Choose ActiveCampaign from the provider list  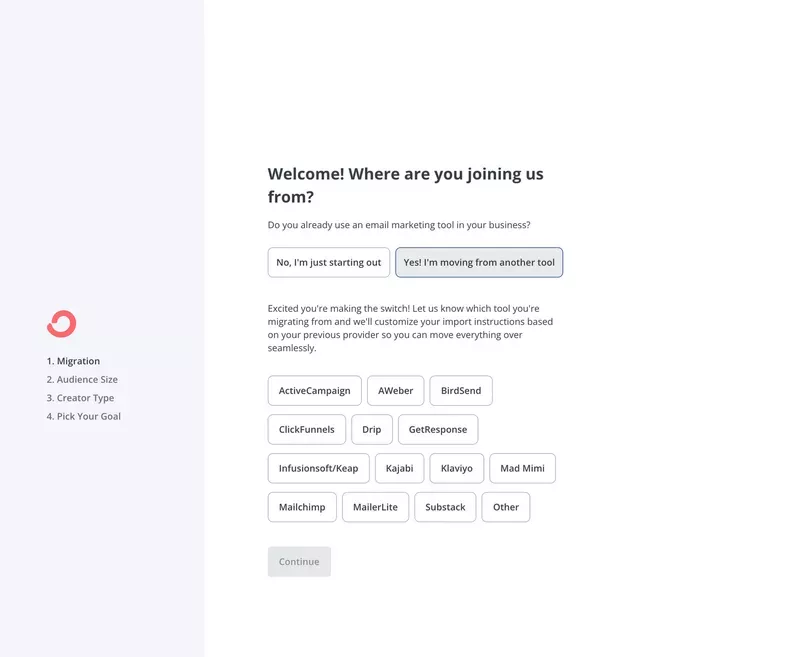point(314,390)
